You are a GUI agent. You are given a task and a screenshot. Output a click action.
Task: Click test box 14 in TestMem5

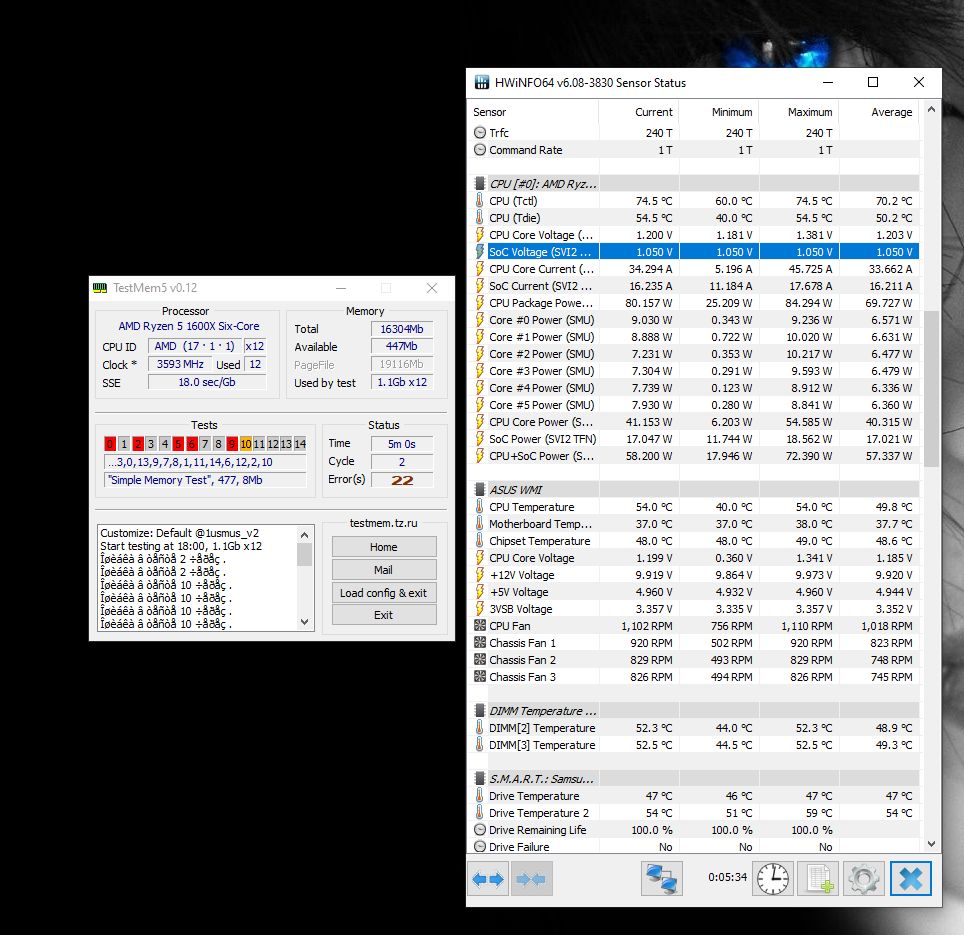click(x=300, y=443)
